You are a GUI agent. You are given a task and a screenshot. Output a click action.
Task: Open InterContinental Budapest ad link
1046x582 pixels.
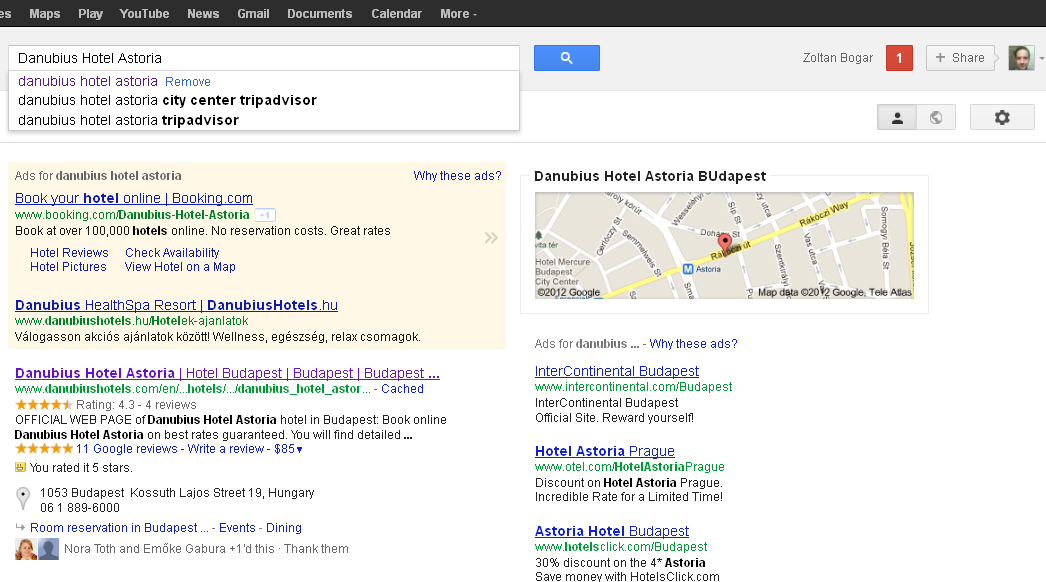(x=616, y=371)
